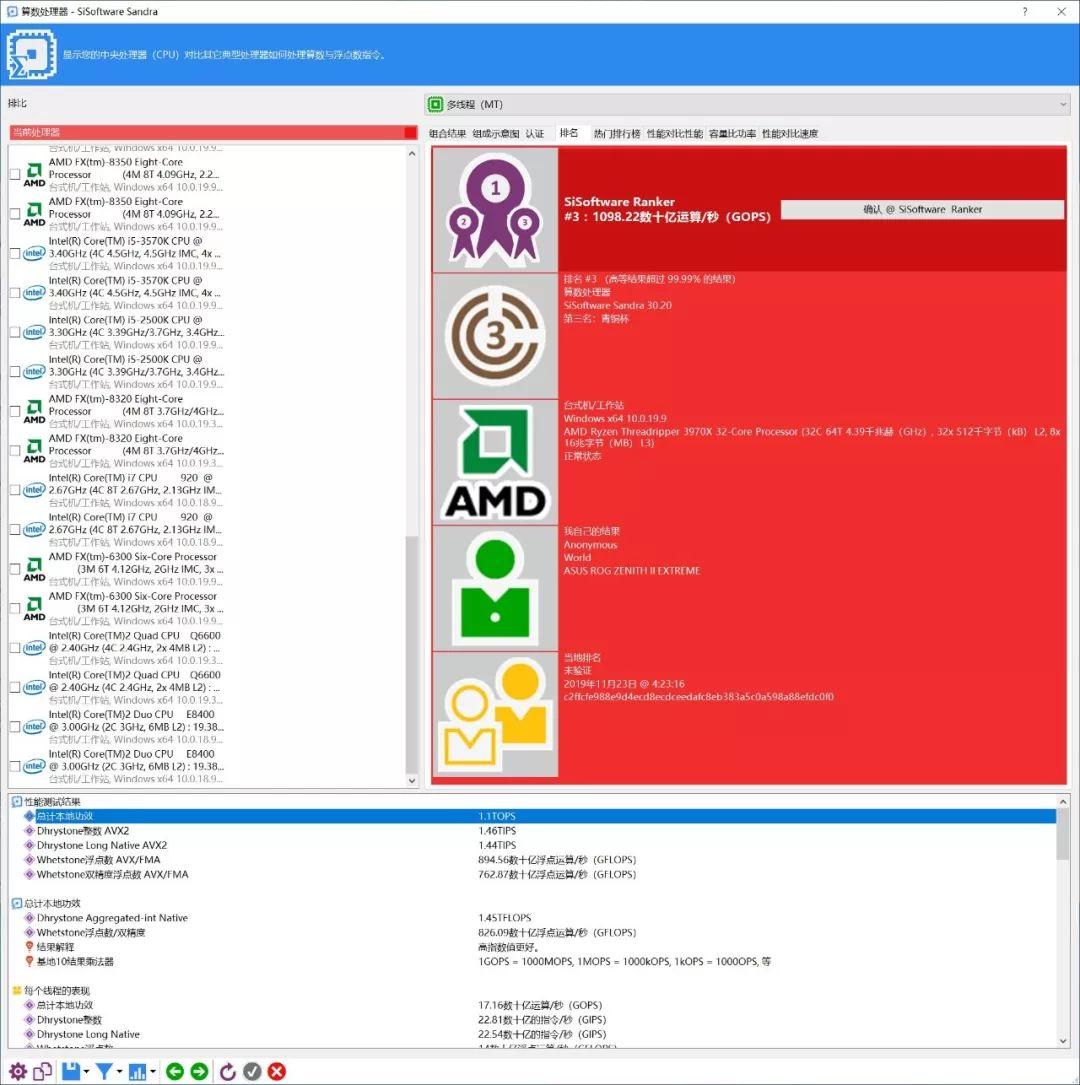
Task: Click the green chip icon beside 多线程 (MT)
Action: point(435,104)
